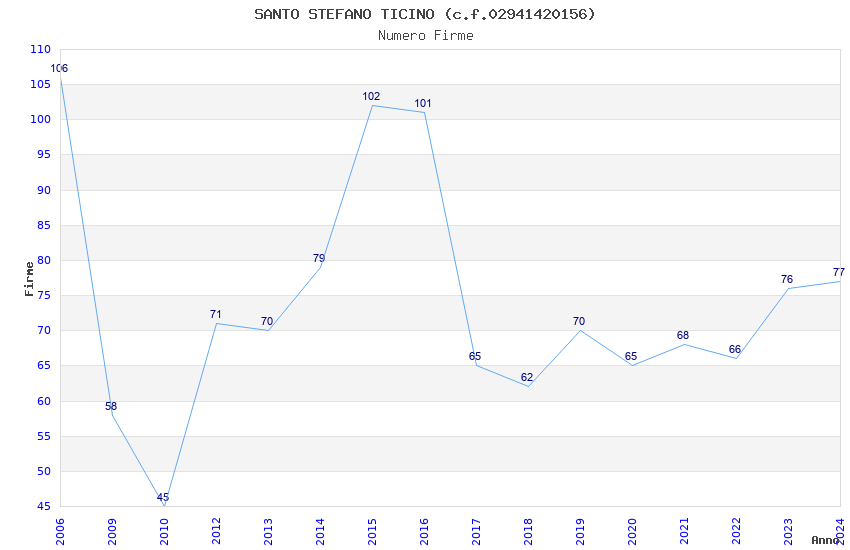Click the subtitle Numero Firme
The width and height of the screenshot is (850, 550).
[426, 35]
